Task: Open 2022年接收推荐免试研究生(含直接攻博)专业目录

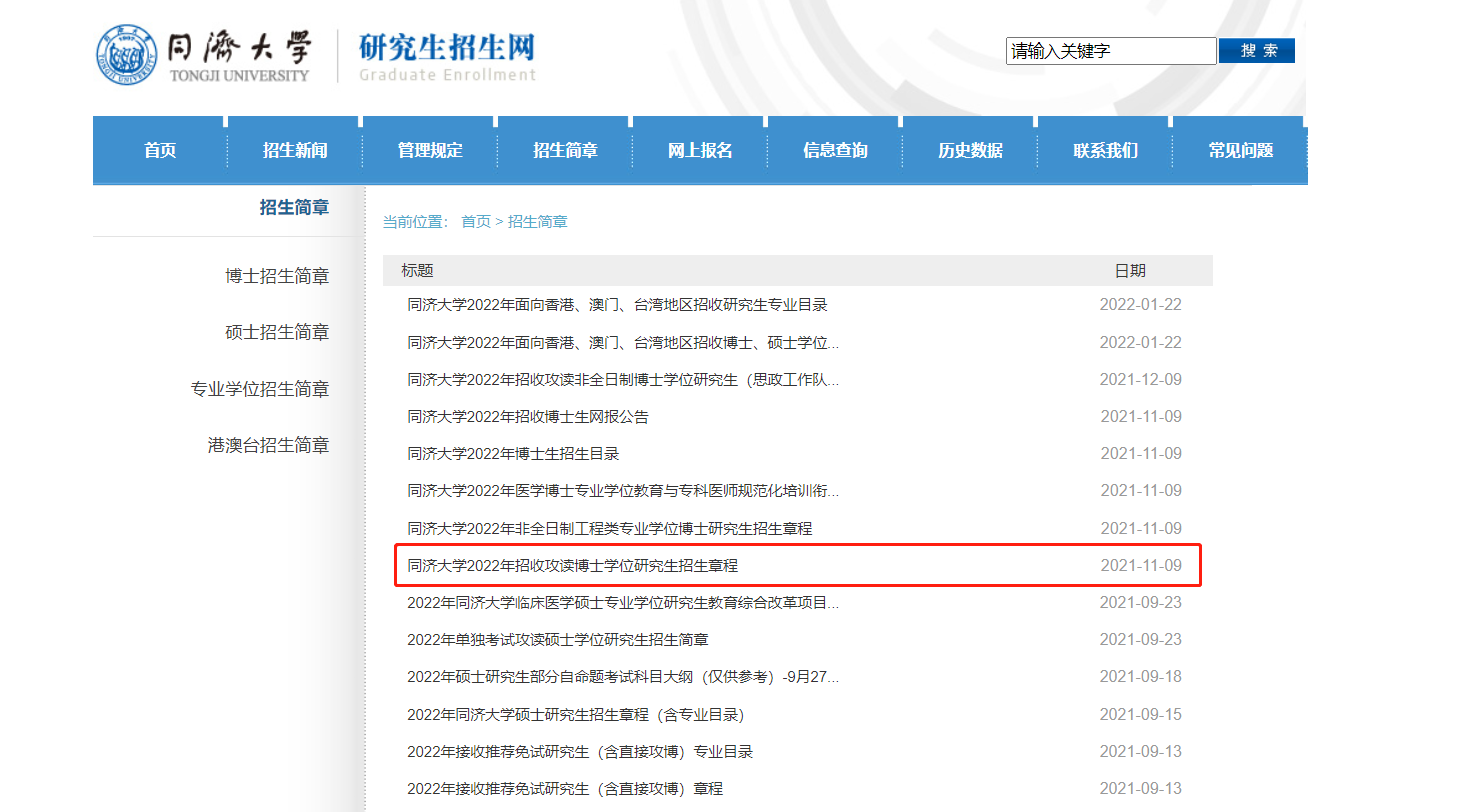Action: tap(580, 752)
